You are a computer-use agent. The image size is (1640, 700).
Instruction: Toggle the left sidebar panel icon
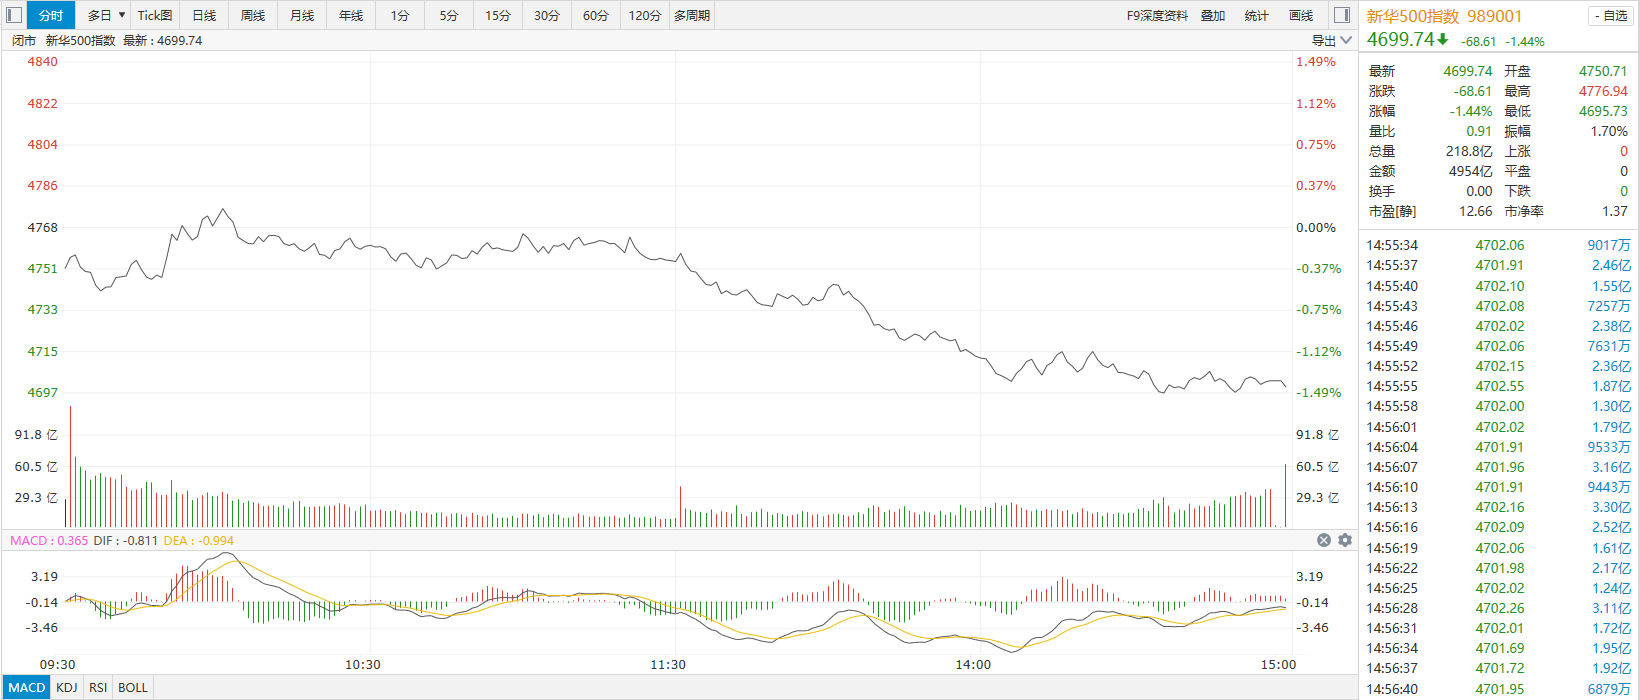14,15
